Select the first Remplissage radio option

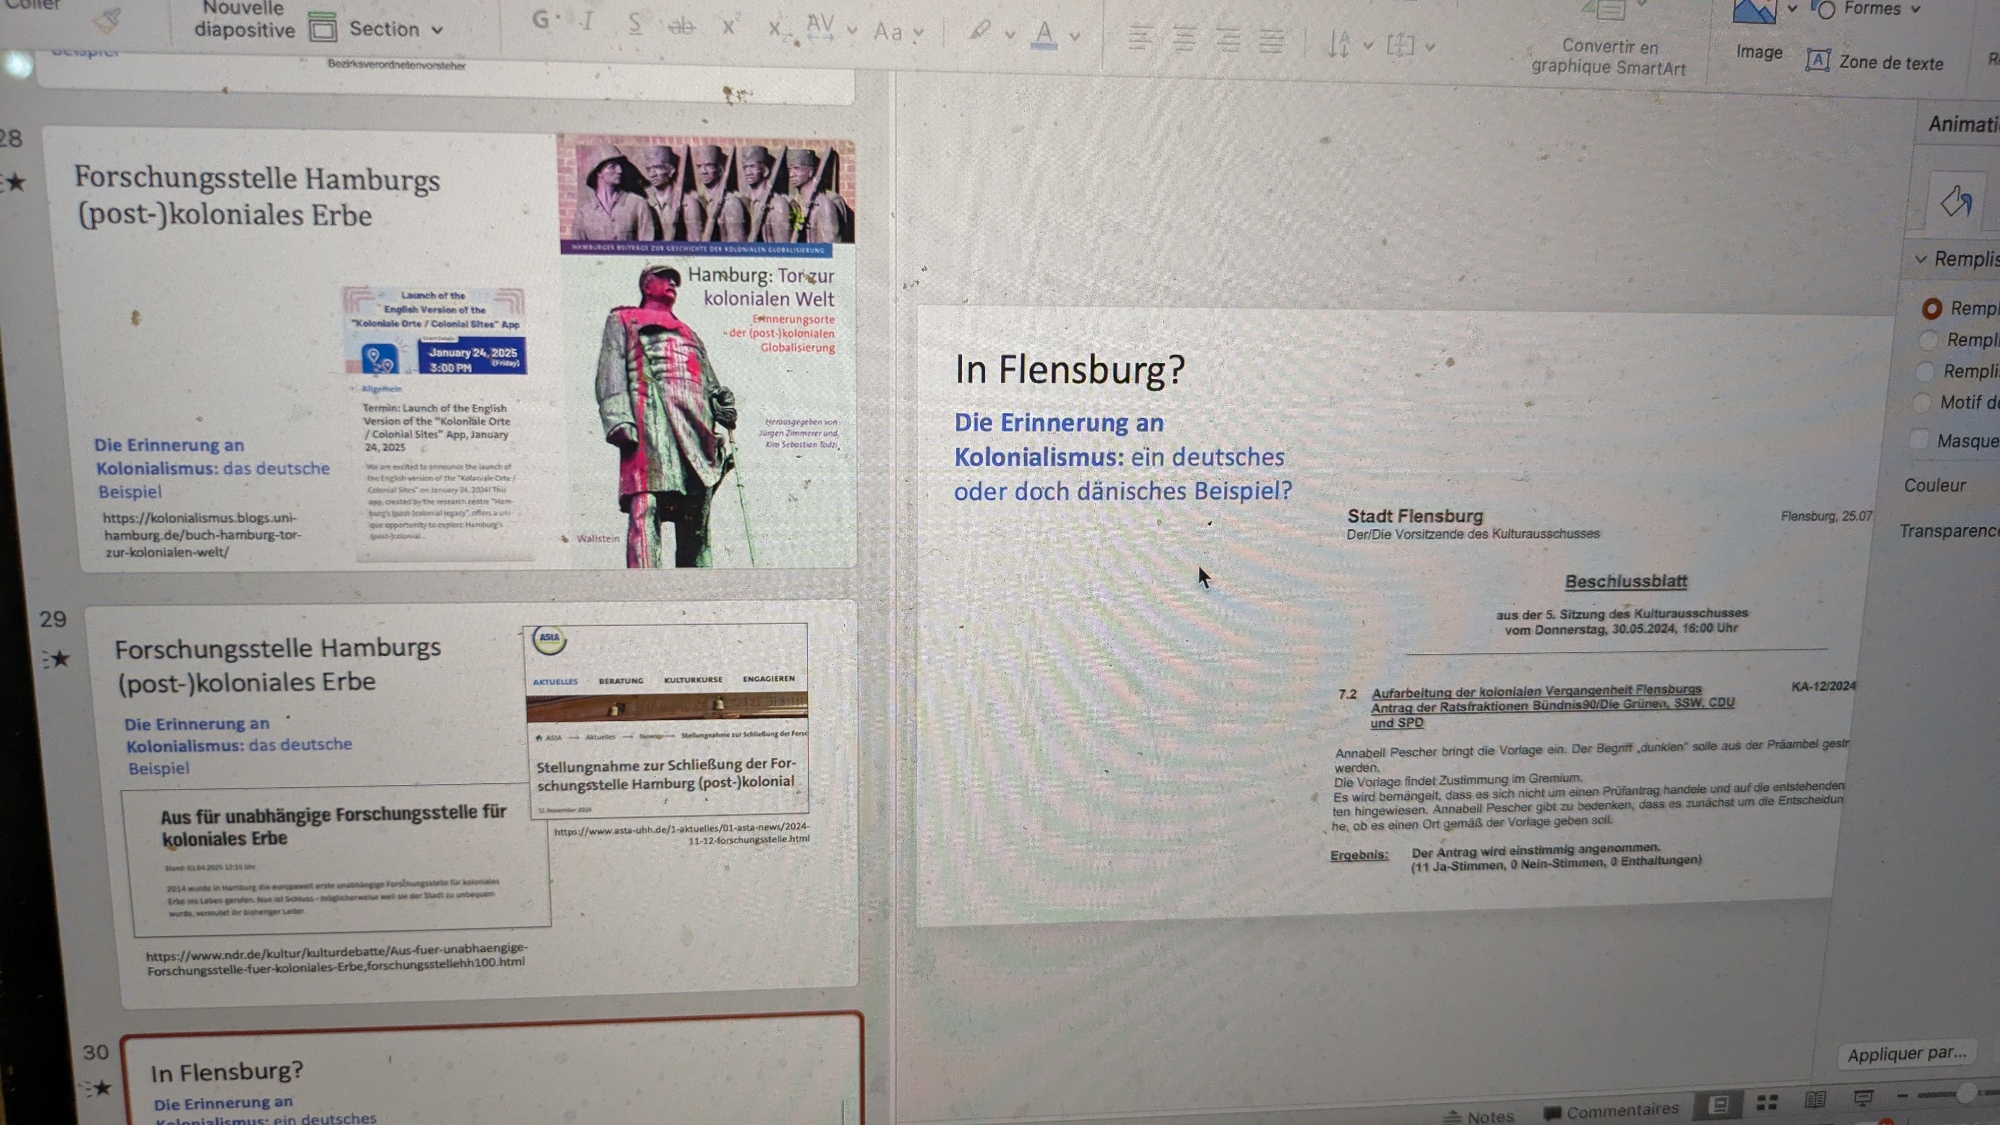(x=1932, y=308)
